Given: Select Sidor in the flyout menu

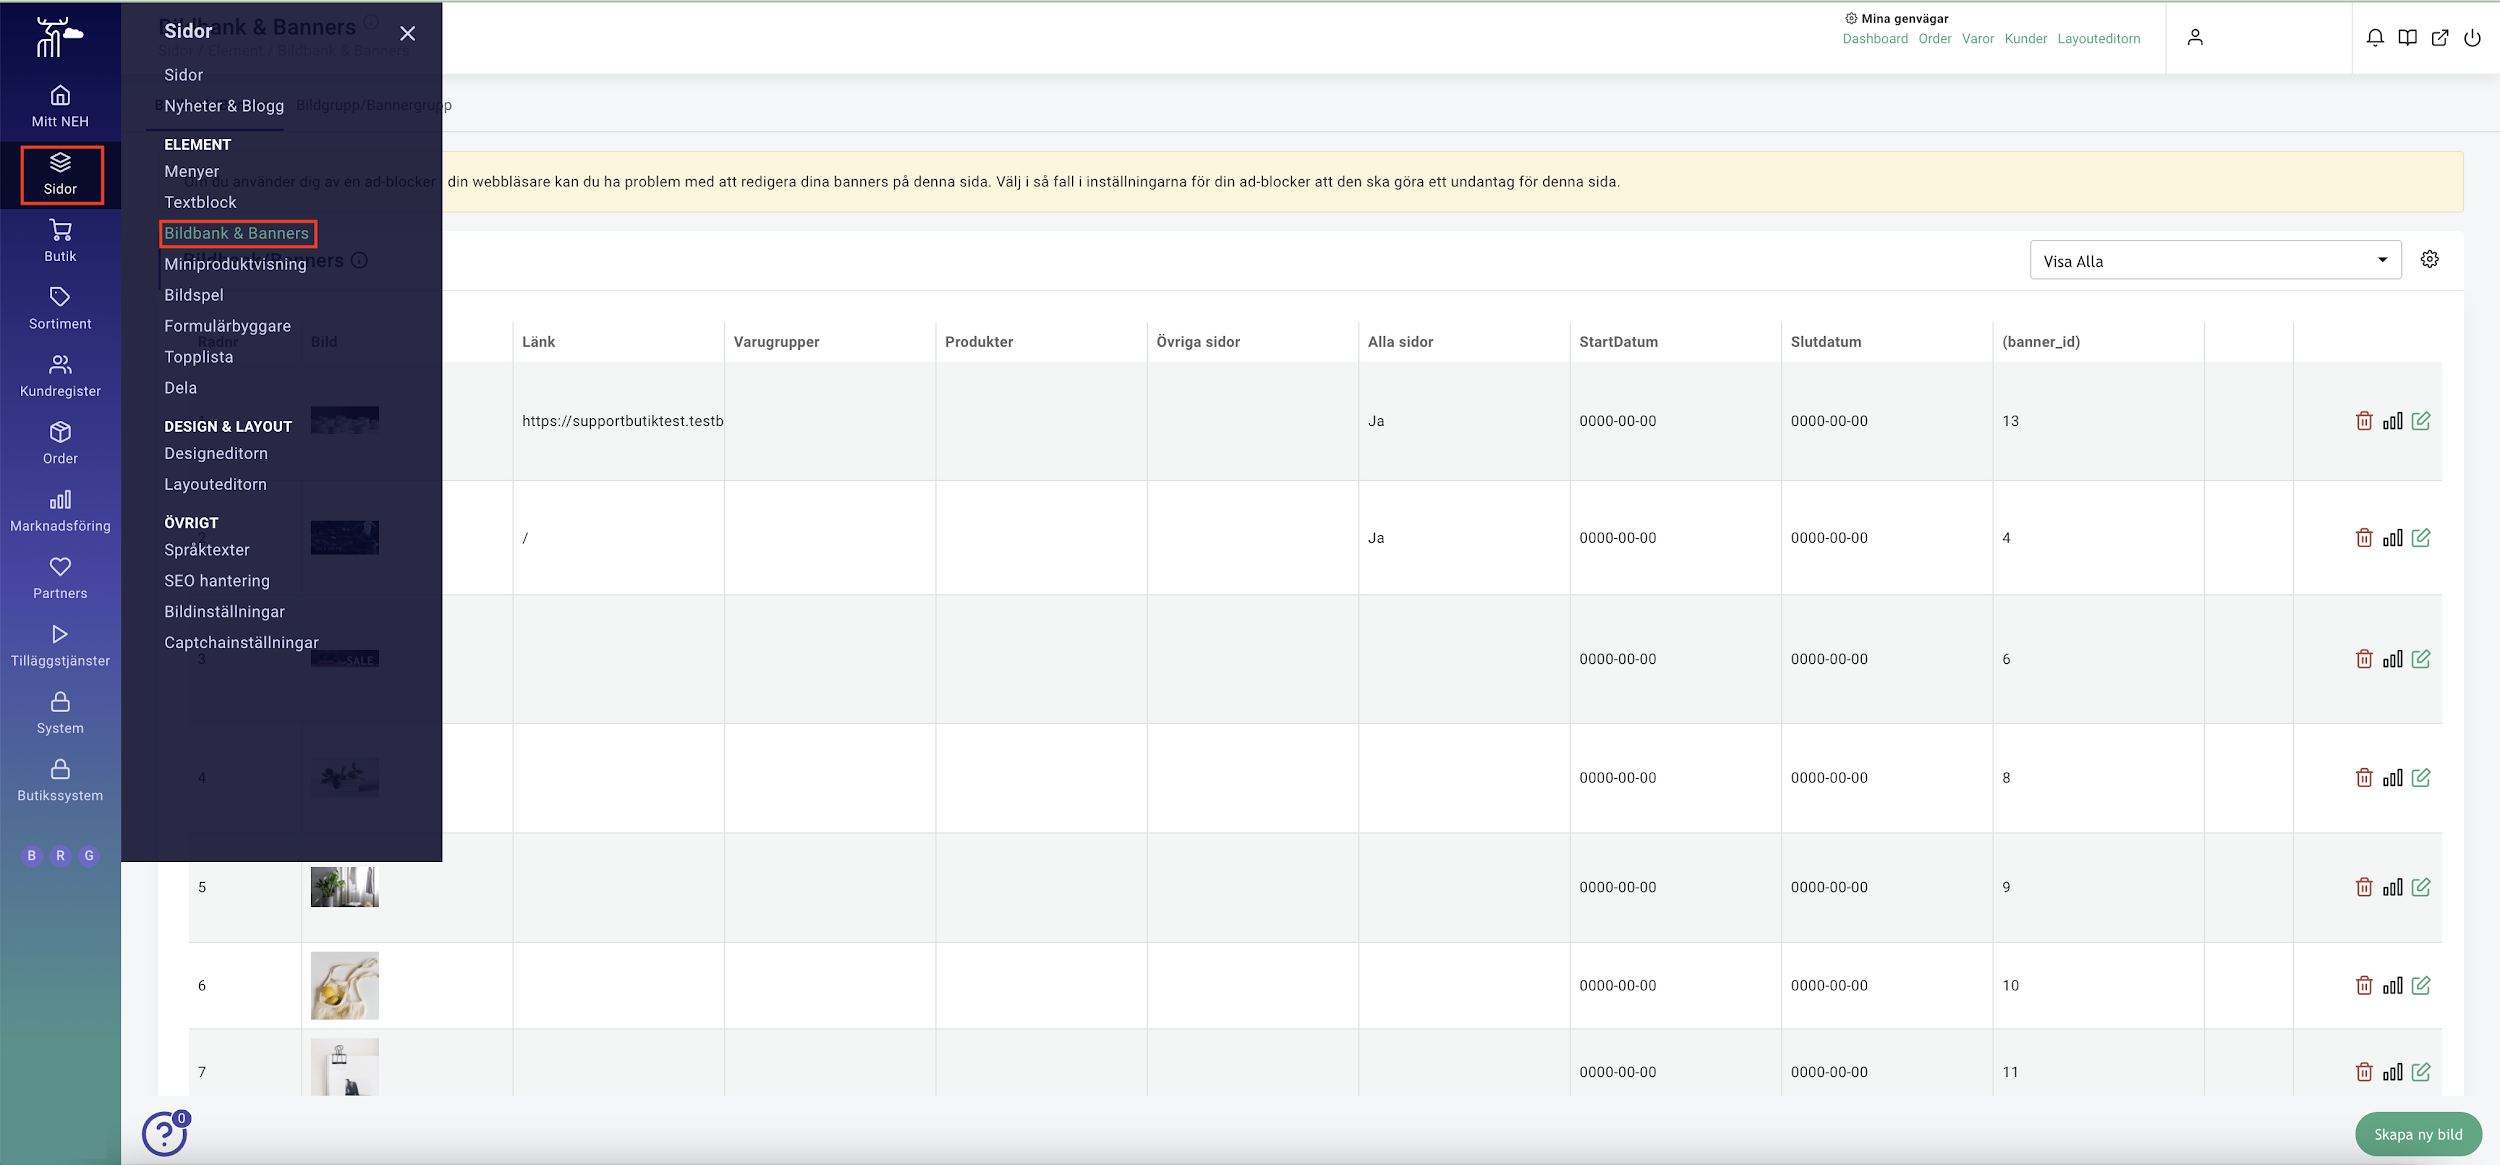Looking at the screenshot, I should pyautogui.click(x=184, y=75).
